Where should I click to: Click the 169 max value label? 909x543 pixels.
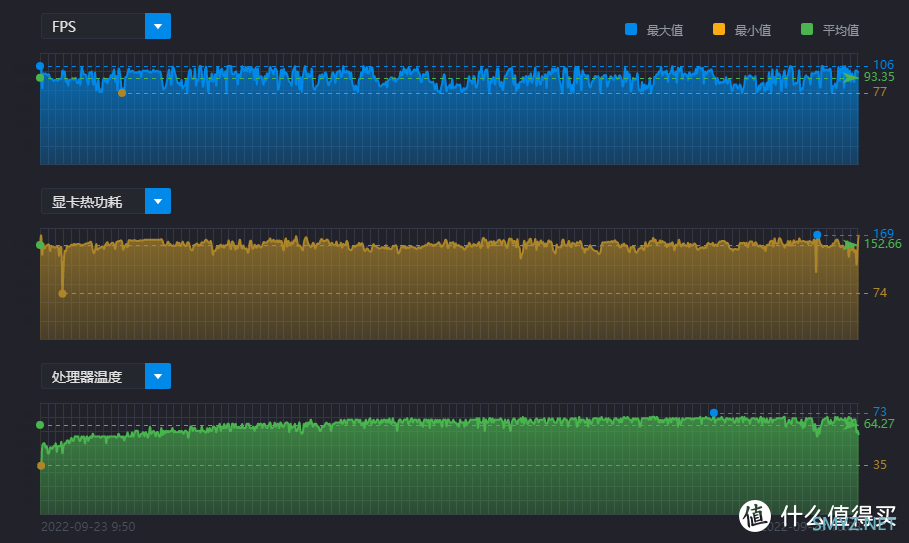(883, 234)
